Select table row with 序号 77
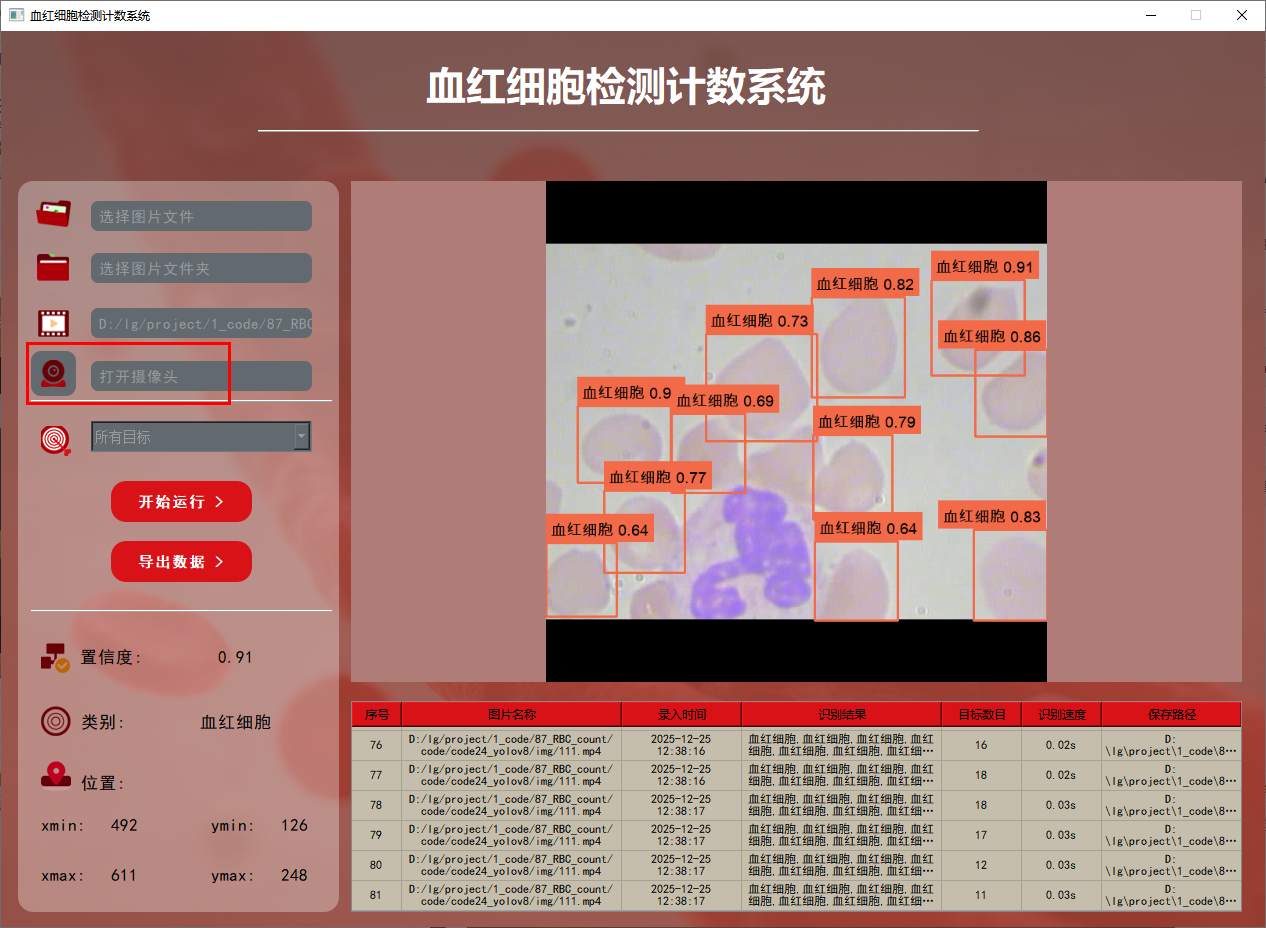This screenshot has width=1266, height=928. pyautogui.click(x=796, y=775)
